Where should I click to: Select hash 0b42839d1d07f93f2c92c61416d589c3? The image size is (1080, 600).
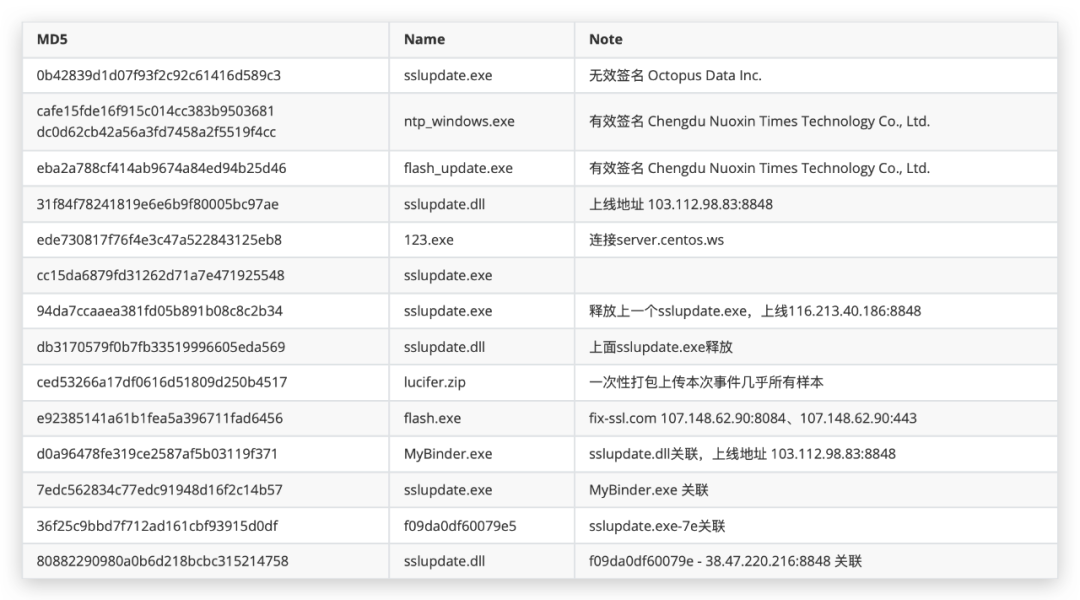point(158,75)
